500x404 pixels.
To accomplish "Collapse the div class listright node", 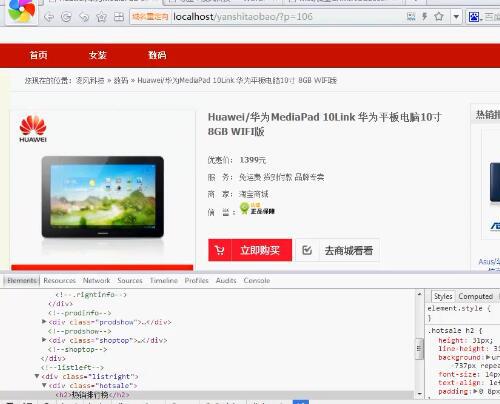I will click(37, 376).
